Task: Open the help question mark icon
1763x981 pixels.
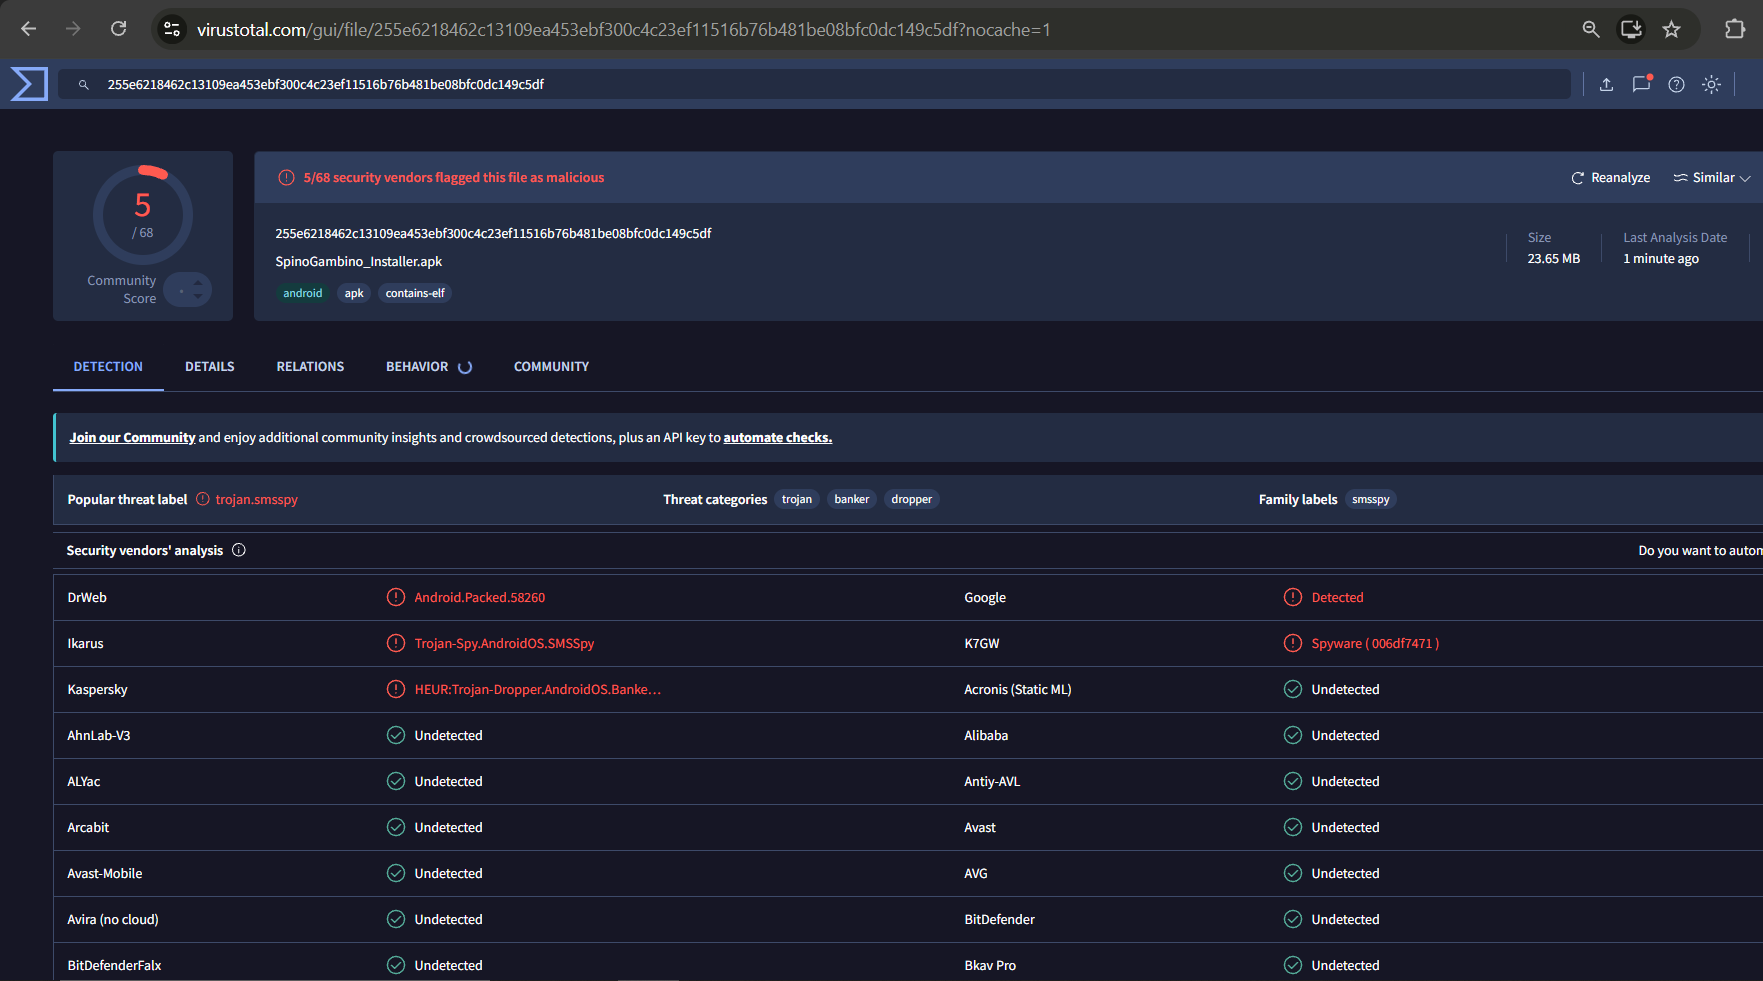Action: 1676,85
